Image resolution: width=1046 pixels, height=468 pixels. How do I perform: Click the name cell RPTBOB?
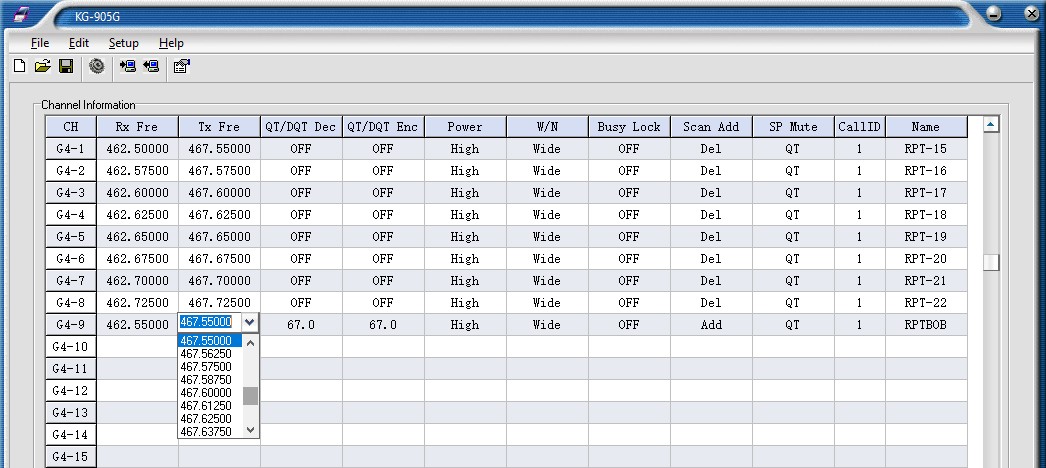tap(926, 325)
